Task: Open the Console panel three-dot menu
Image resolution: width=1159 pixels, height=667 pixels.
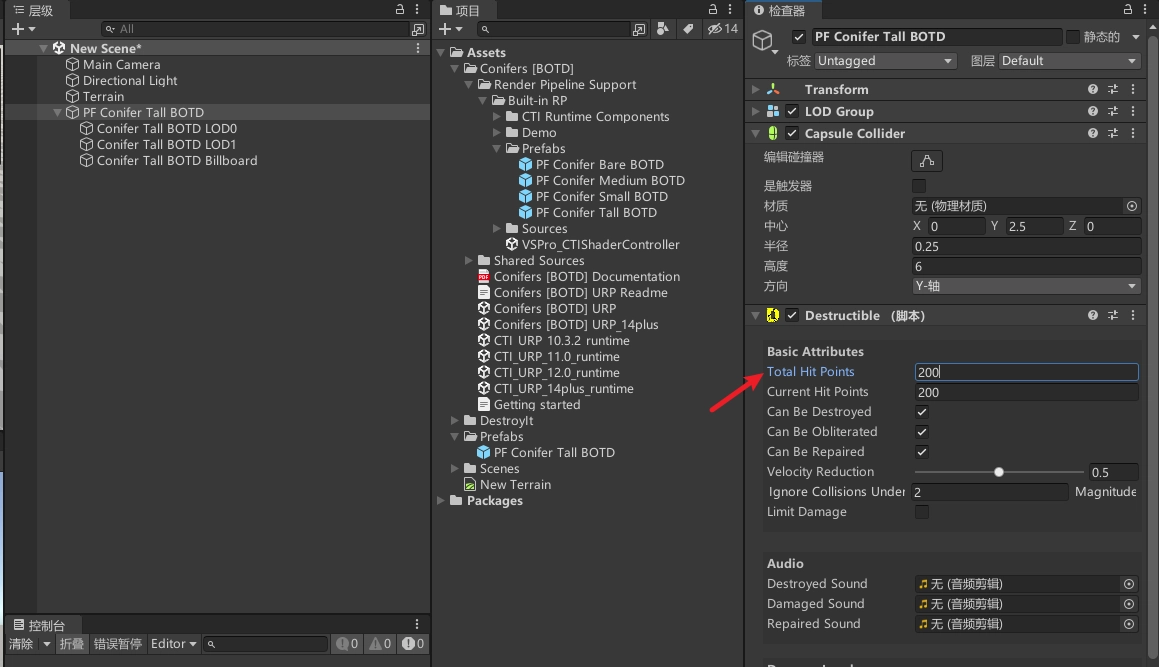Action: point(417,624)
